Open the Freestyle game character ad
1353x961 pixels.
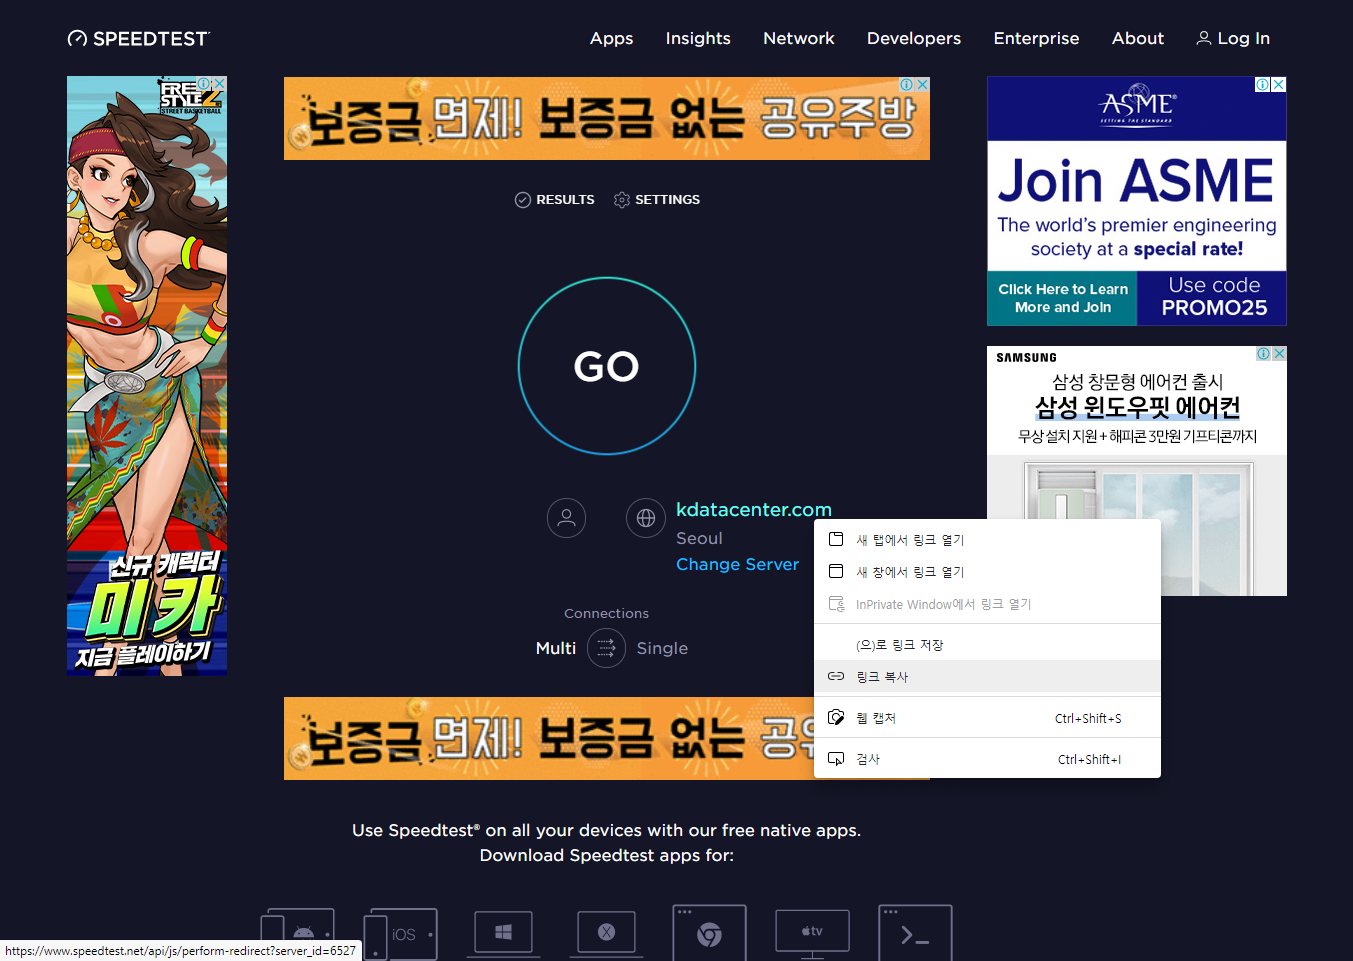pyautogui.click(x=147, y=376)
